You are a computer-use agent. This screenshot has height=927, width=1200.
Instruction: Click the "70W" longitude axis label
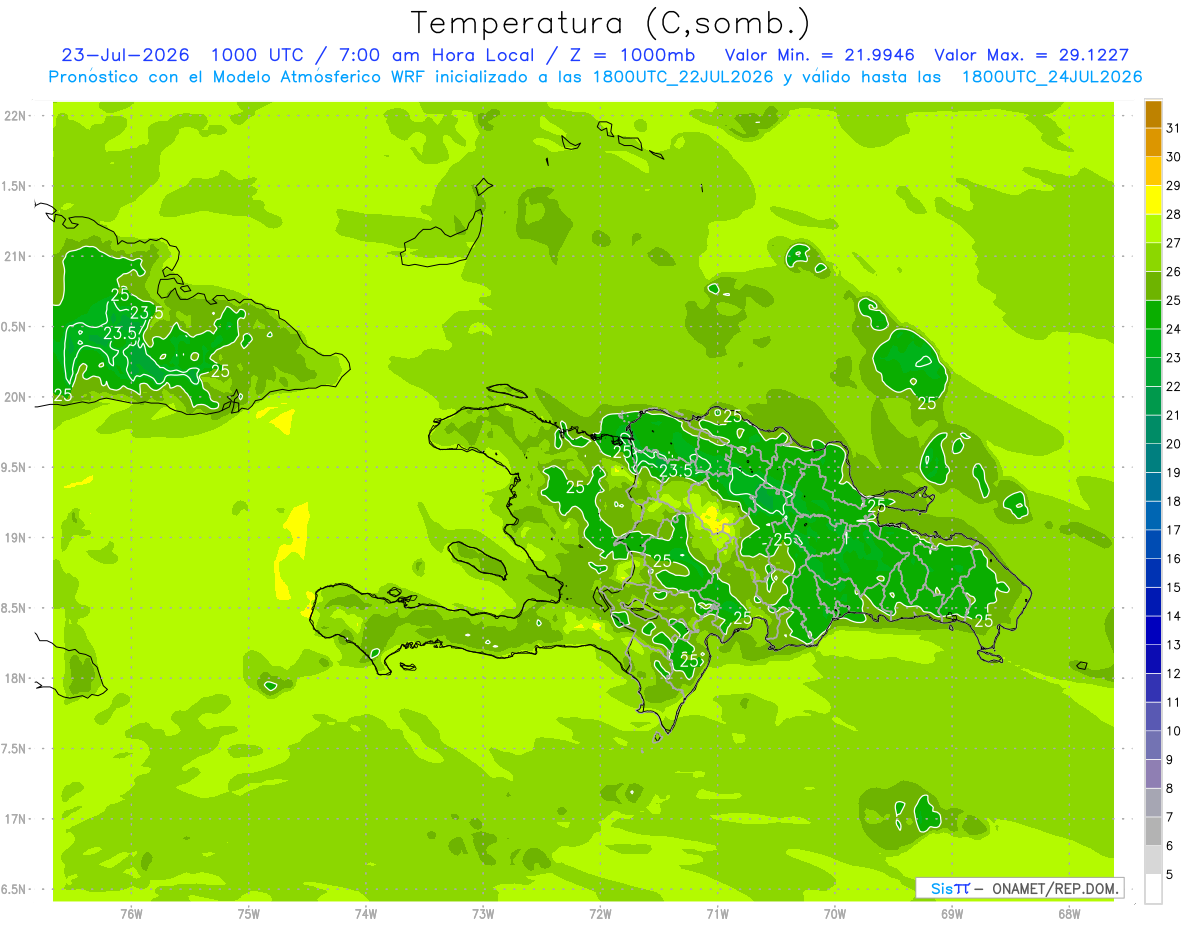click(x=835, y=914)
